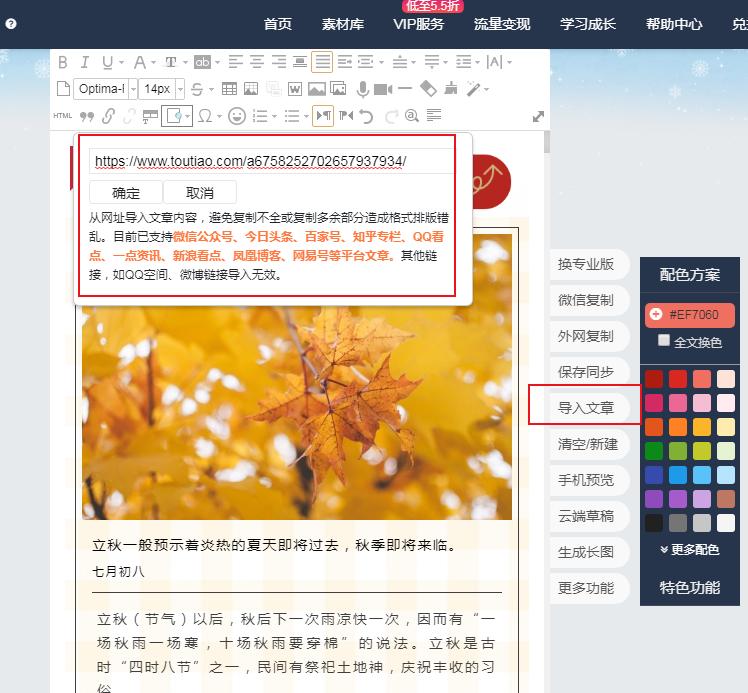Open the VIP服务 menu

pyautogui.click(x=418, y=24)
